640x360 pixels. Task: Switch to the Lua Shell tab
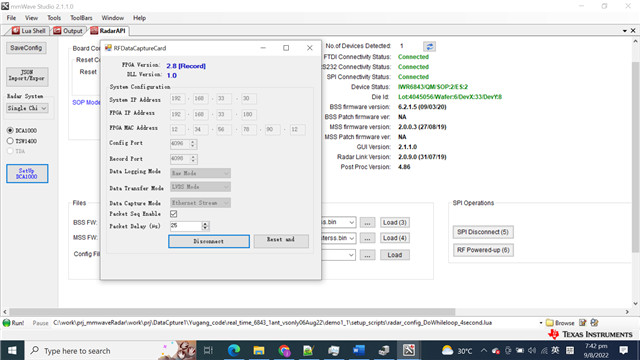[28, 31]
